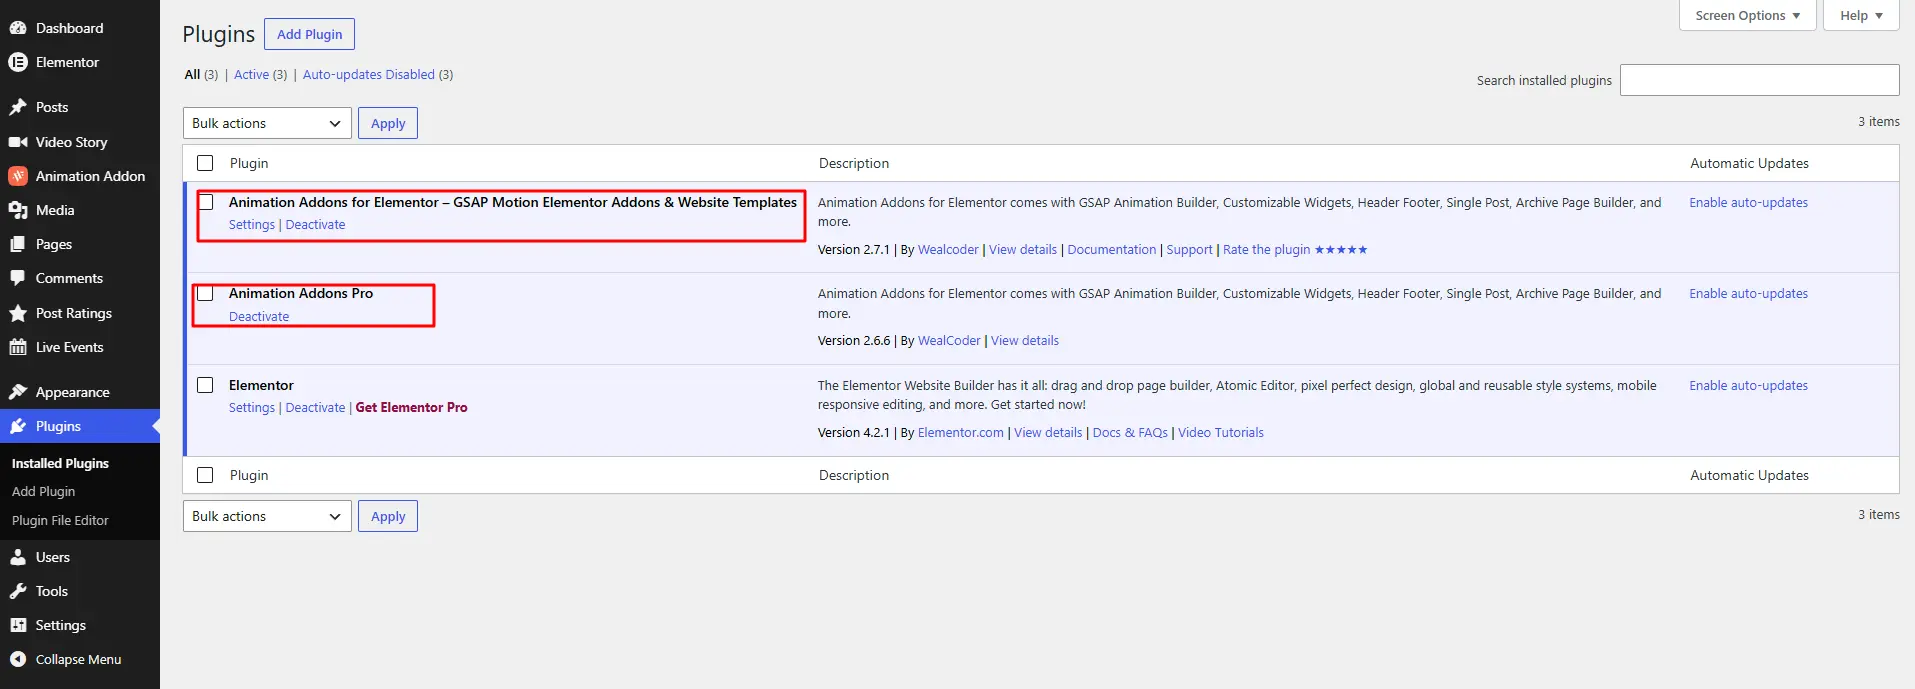1915x689 pixels.
Task: Check the select-all checkbox in table header
Action: coord(205,163)
